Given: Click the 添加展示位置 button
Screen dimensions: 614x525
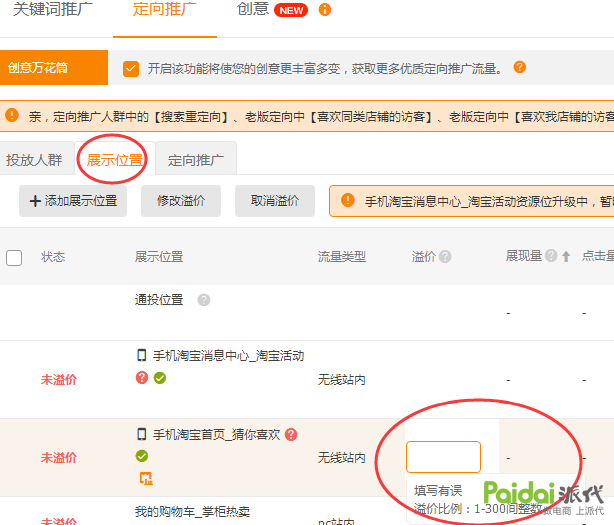Looking at the screenshot, I should (73, 201).
